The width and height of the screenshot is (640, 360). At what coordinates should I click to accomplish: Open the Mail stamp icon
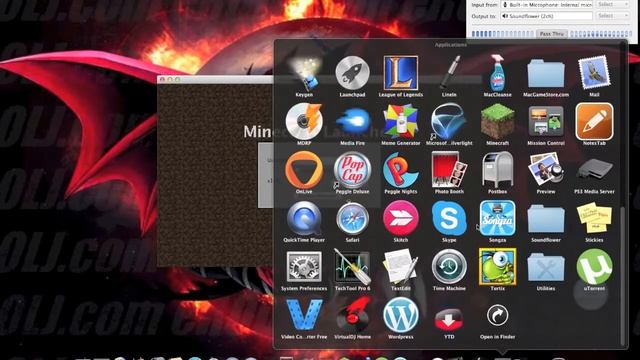(594, 73)
